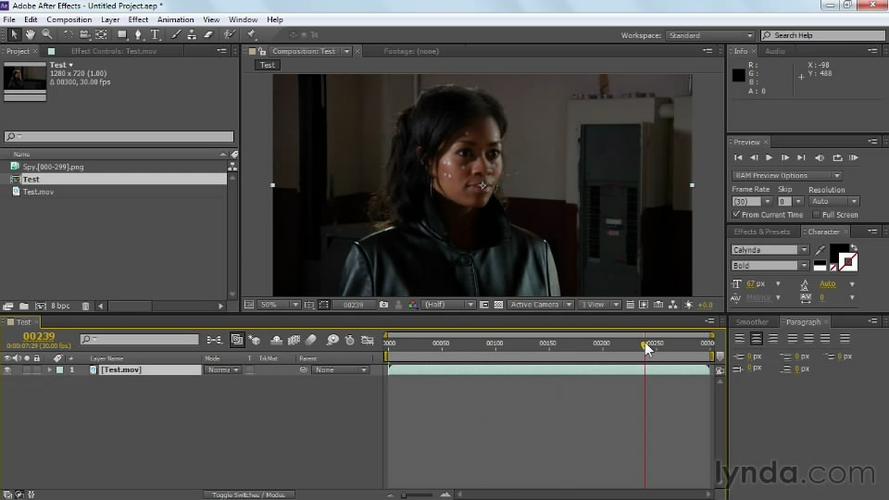Click the black fill color swatch
This screenshot has width=889, height=500.
point(839,253)
